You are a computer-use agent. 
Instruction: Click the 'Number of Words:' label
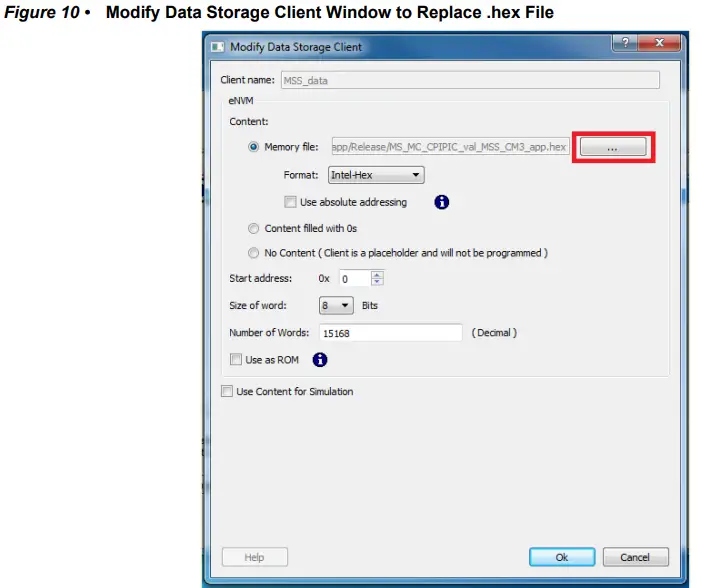point(269,333)
